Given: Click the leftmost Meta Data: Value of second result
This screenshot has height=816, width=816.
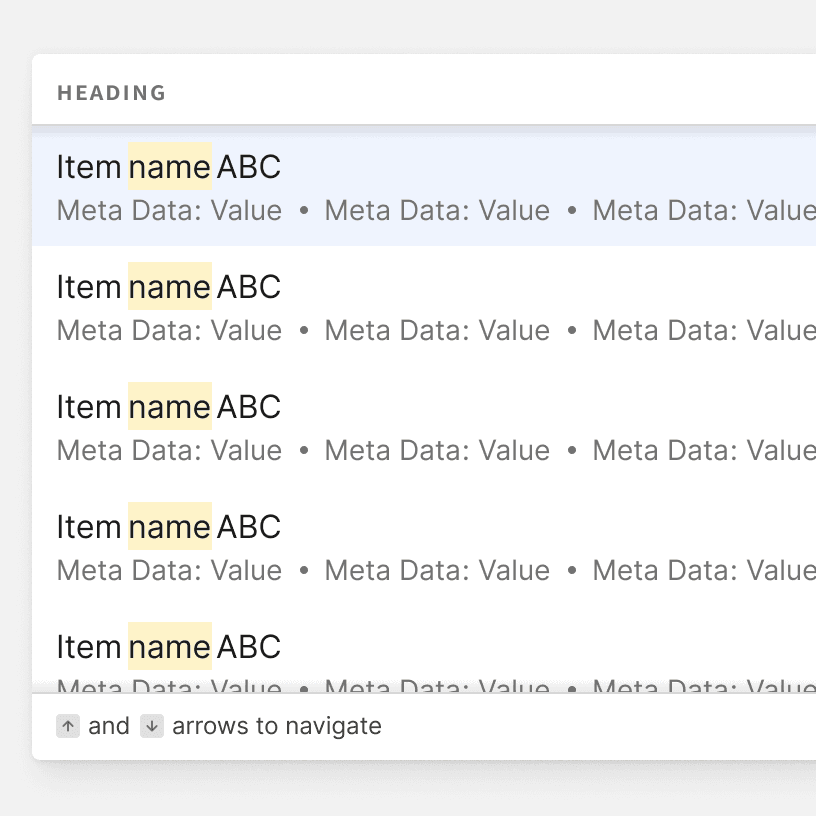Looking at the screenshot, I should [169, 331].
